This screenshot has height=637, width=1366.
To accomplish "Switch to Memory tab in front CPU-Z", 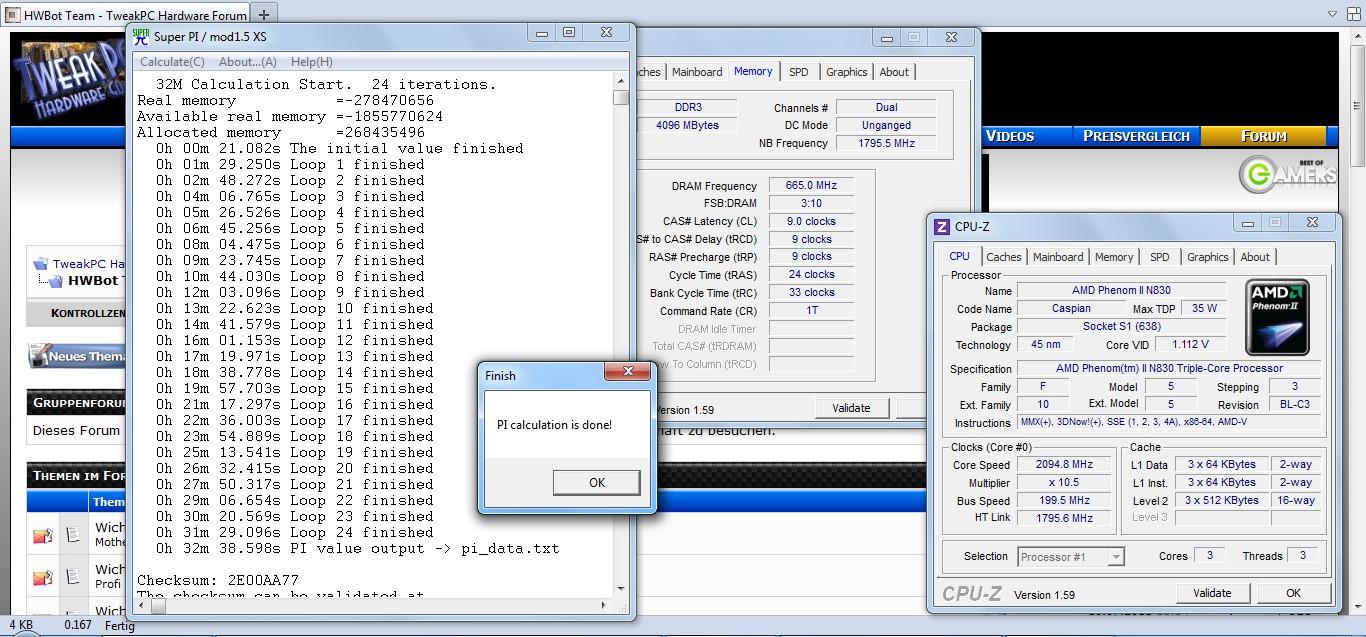I will 1114,257.
